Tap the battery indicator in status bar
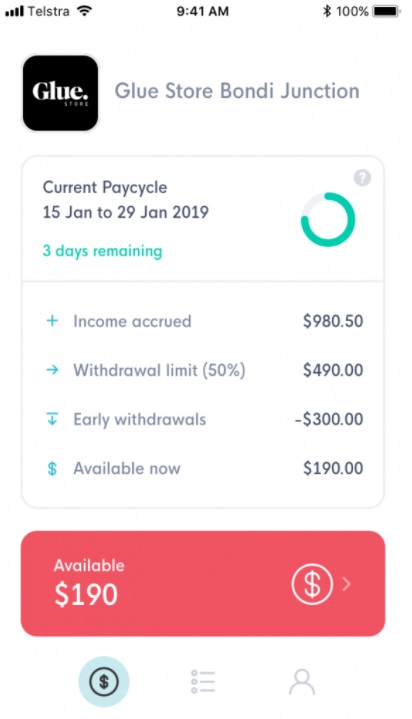Screen dimensions: 412x719 click(386, 11)
